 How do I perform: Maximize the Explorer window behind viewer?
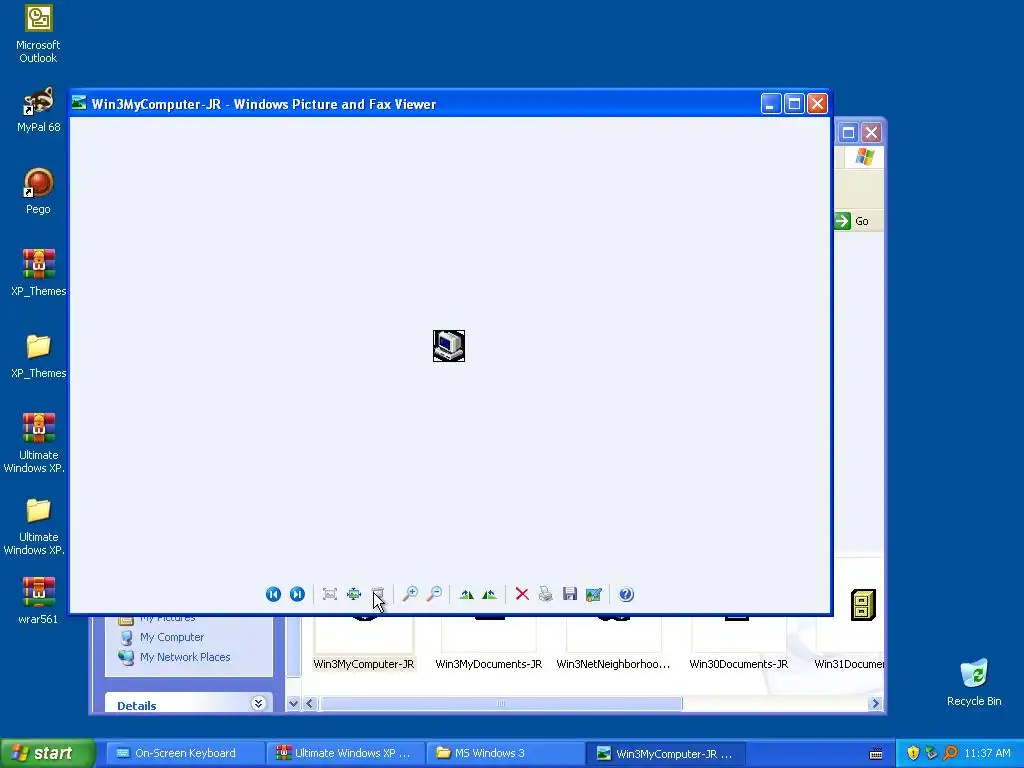(848, 133)
